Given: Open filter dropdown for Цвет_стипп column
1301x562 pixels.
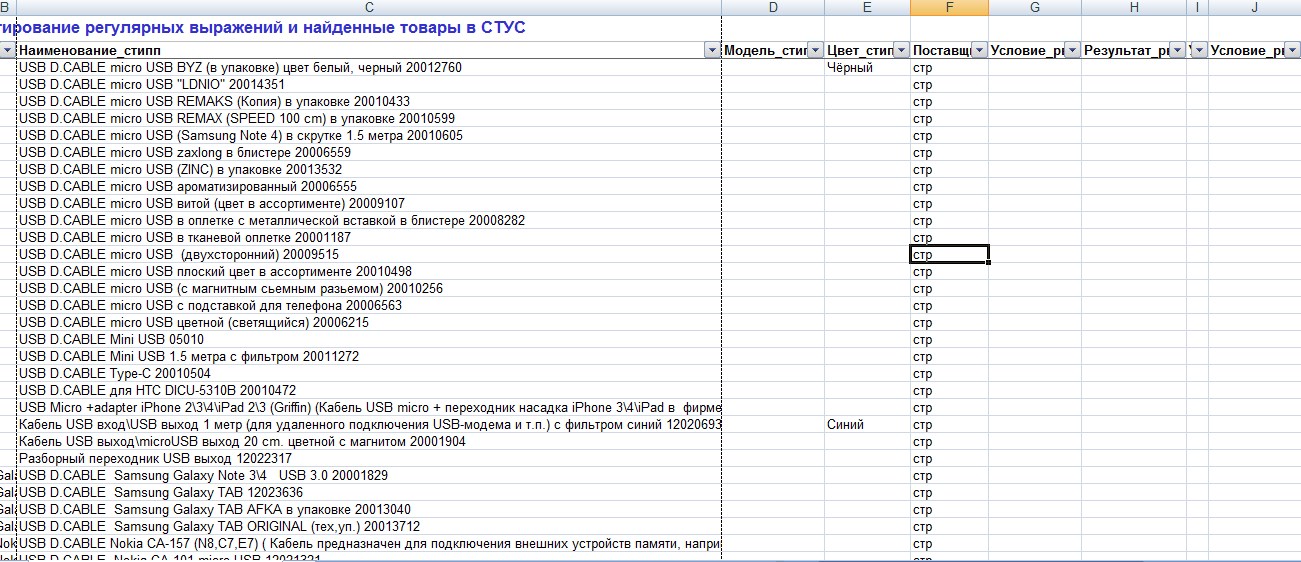Looking at the screenshot, I should coord(901,50).
